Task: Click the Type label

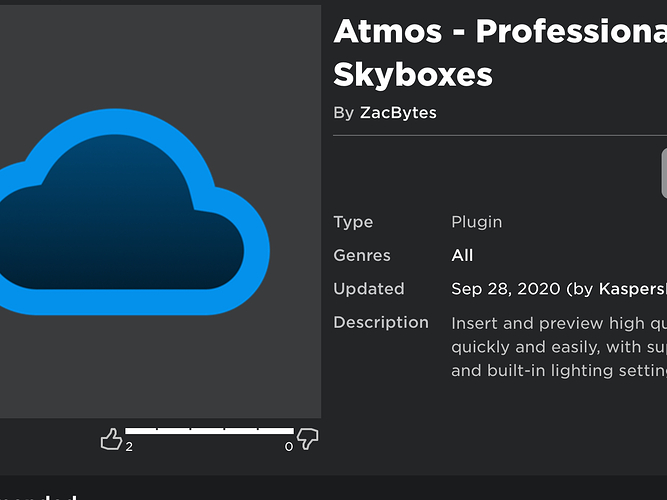Action: [x=353, y=222]
